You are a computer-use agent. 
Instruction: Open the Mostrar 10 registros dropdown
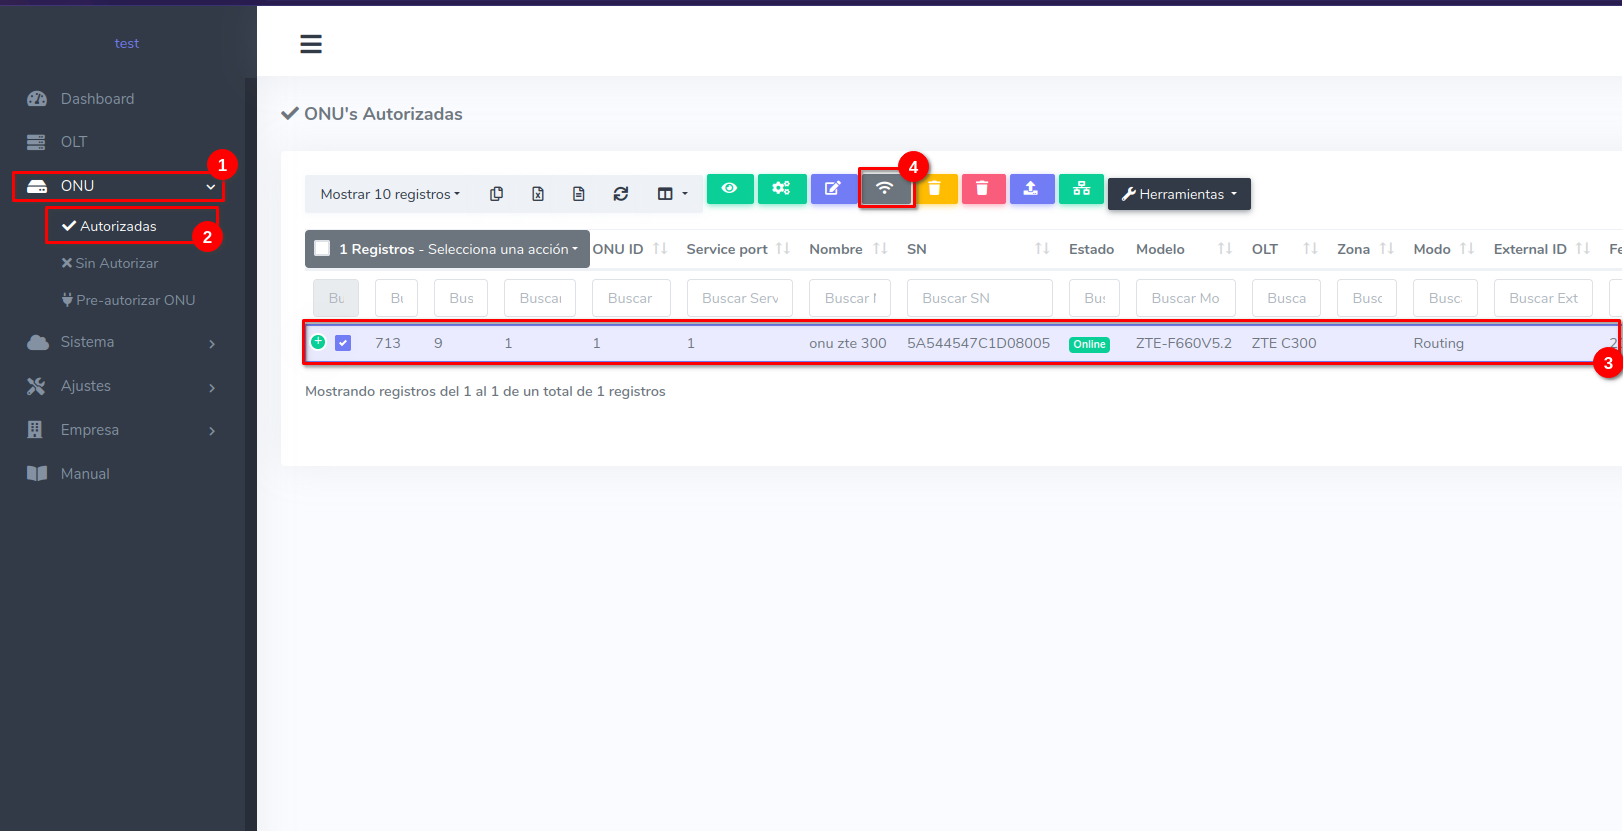(x=390, y=194)
